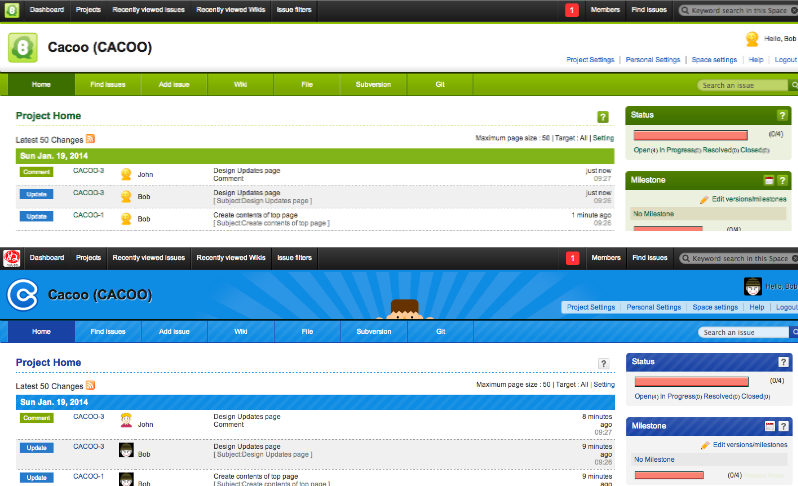Click milestone progress bar in blue panel

pos(669,475)
